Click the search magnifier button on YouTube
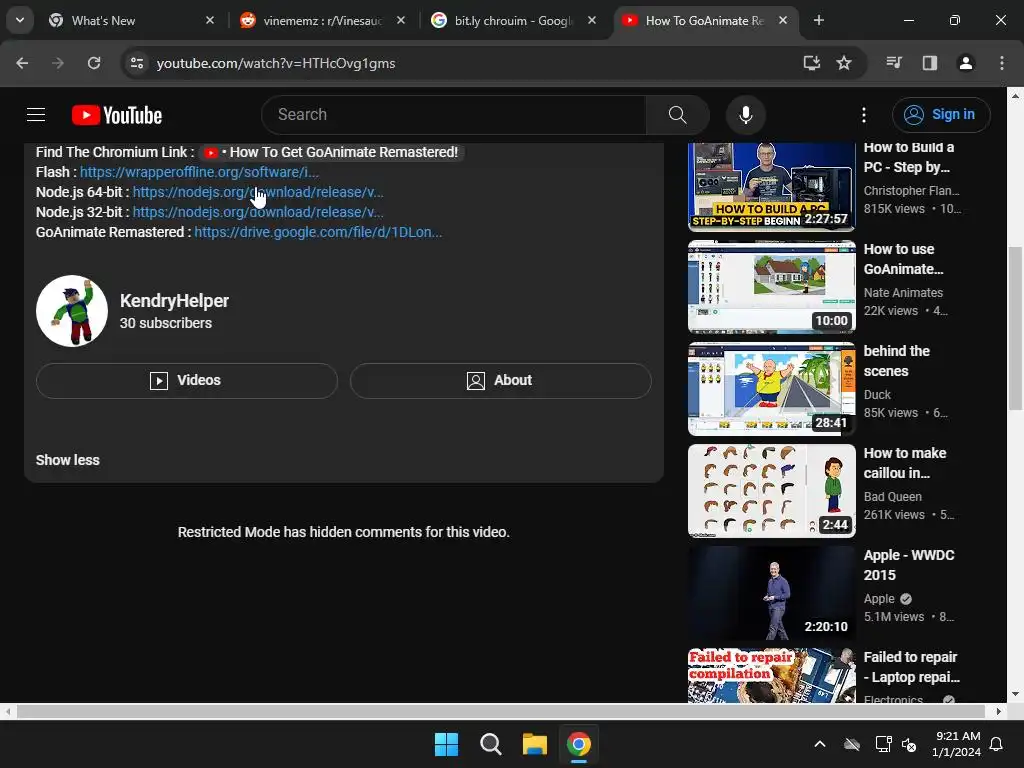The height and width of the screenshot is (768, 1024). tap(677, 115)
